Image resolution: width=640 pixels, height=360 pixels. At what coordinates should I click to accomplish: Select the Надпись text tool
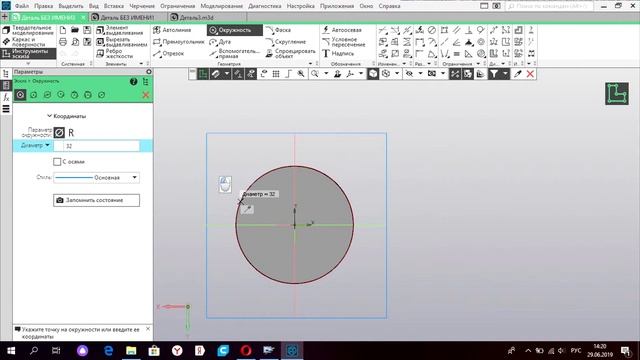point(338,53)
